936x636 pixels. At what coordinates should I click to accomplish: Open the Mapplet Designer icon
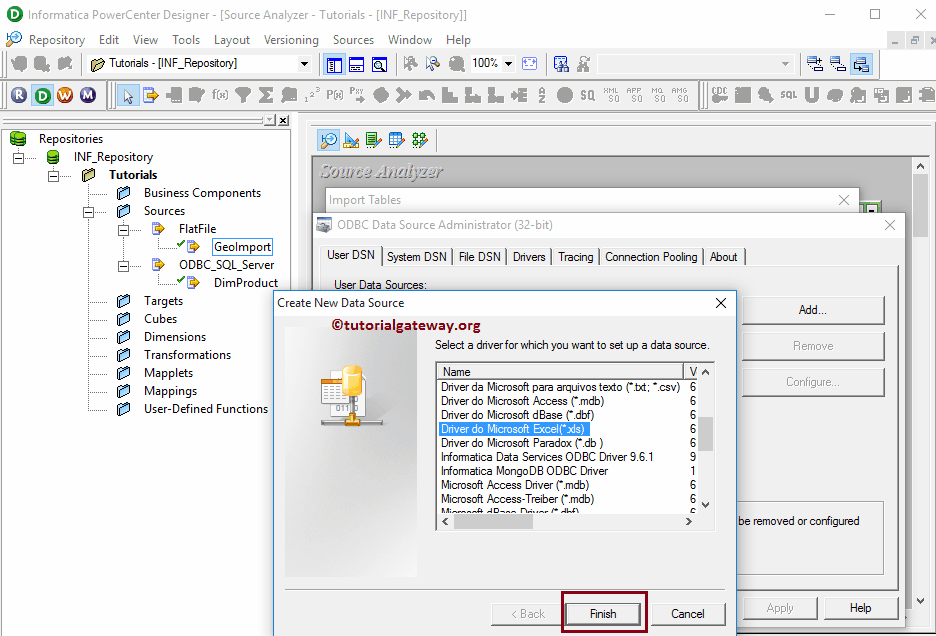pyautogui.click(x=394, y=140)
